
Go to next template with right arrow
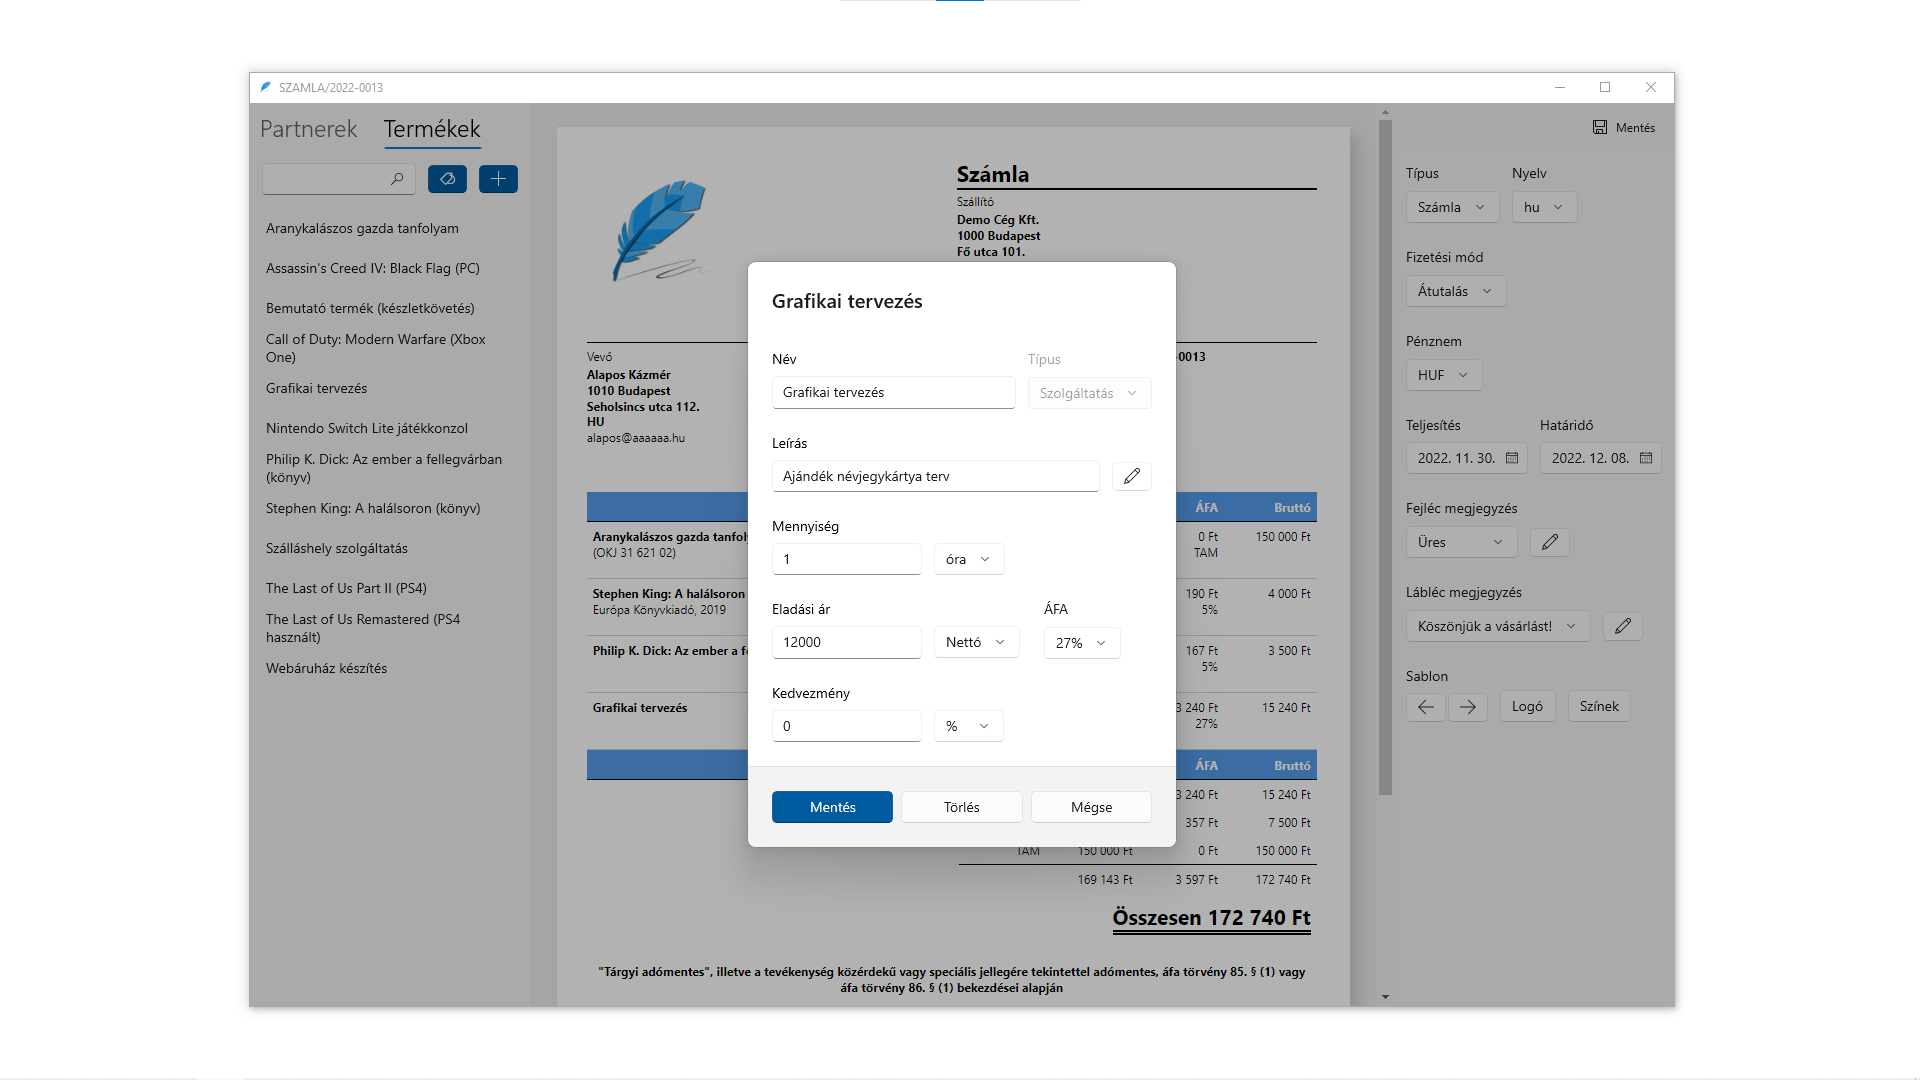(1467, 707)
